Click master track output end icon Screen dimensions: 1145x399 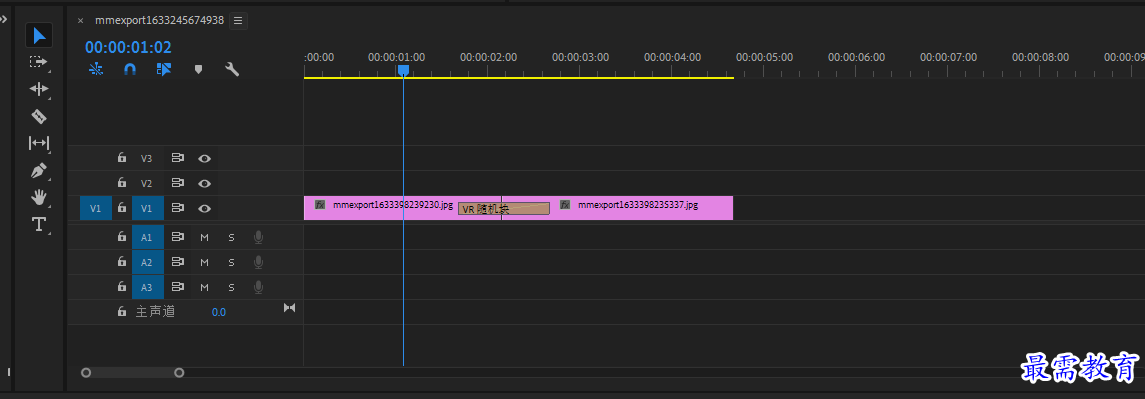(289, 308)
